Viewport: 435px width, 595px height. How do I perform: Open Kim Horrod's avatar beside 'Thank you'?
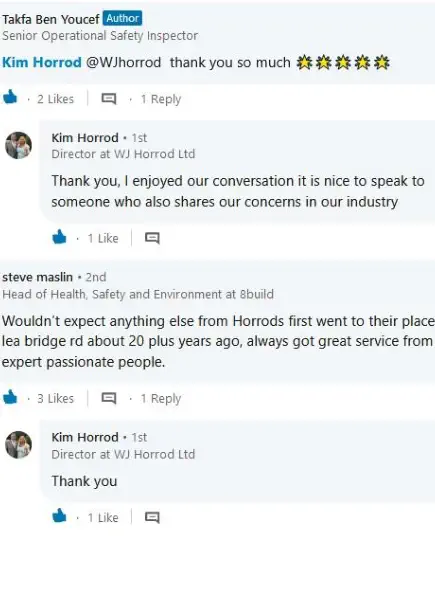point(18,445)
